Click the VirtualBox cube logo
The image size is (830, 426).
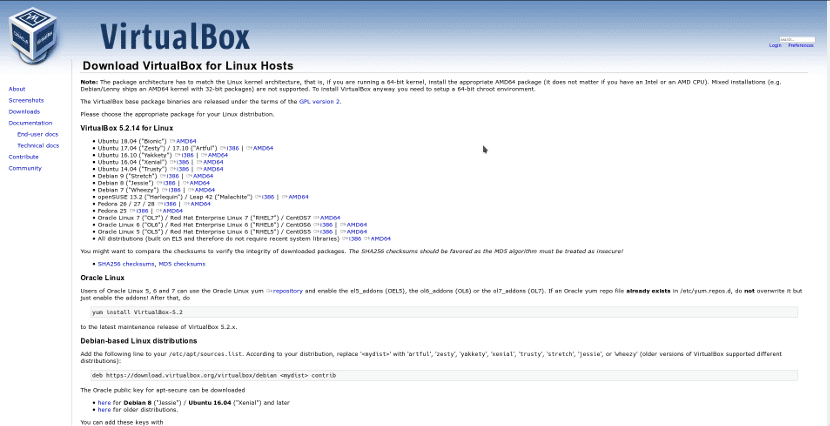[34, 36]
